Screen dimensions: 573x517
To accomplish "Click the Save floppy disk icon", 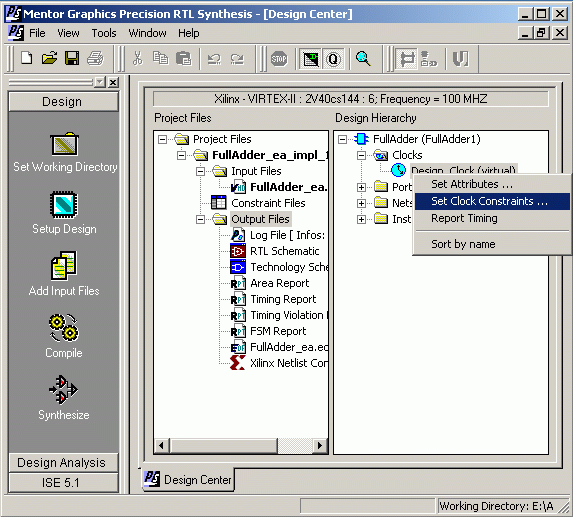I will click(72, 58).
